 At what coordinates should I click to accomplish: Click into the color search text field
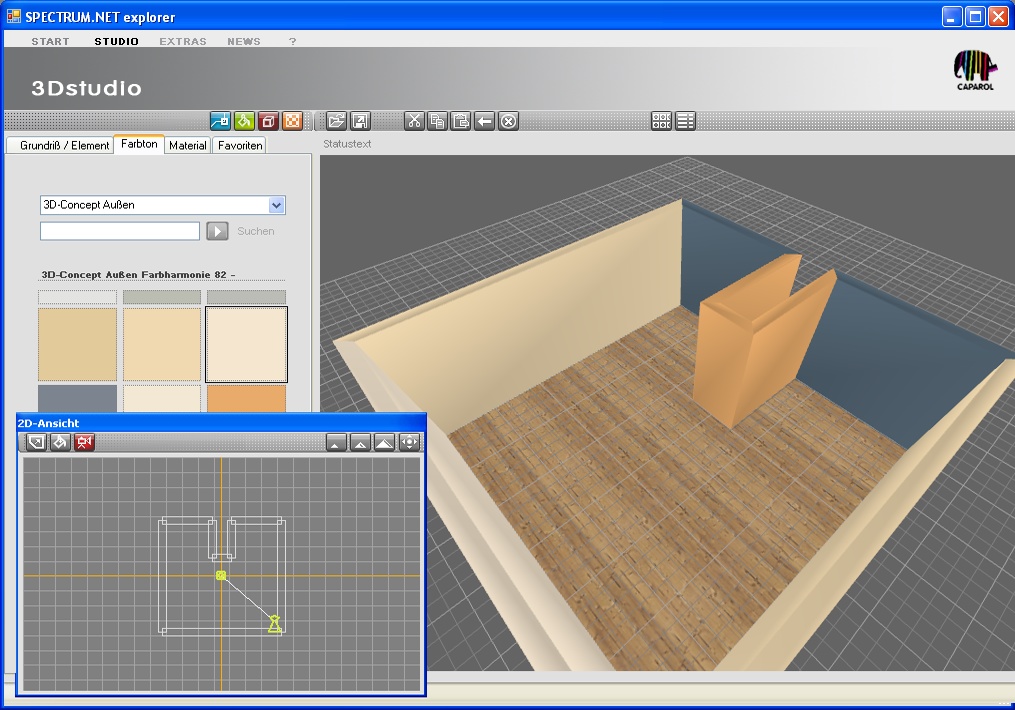(120, 231)
